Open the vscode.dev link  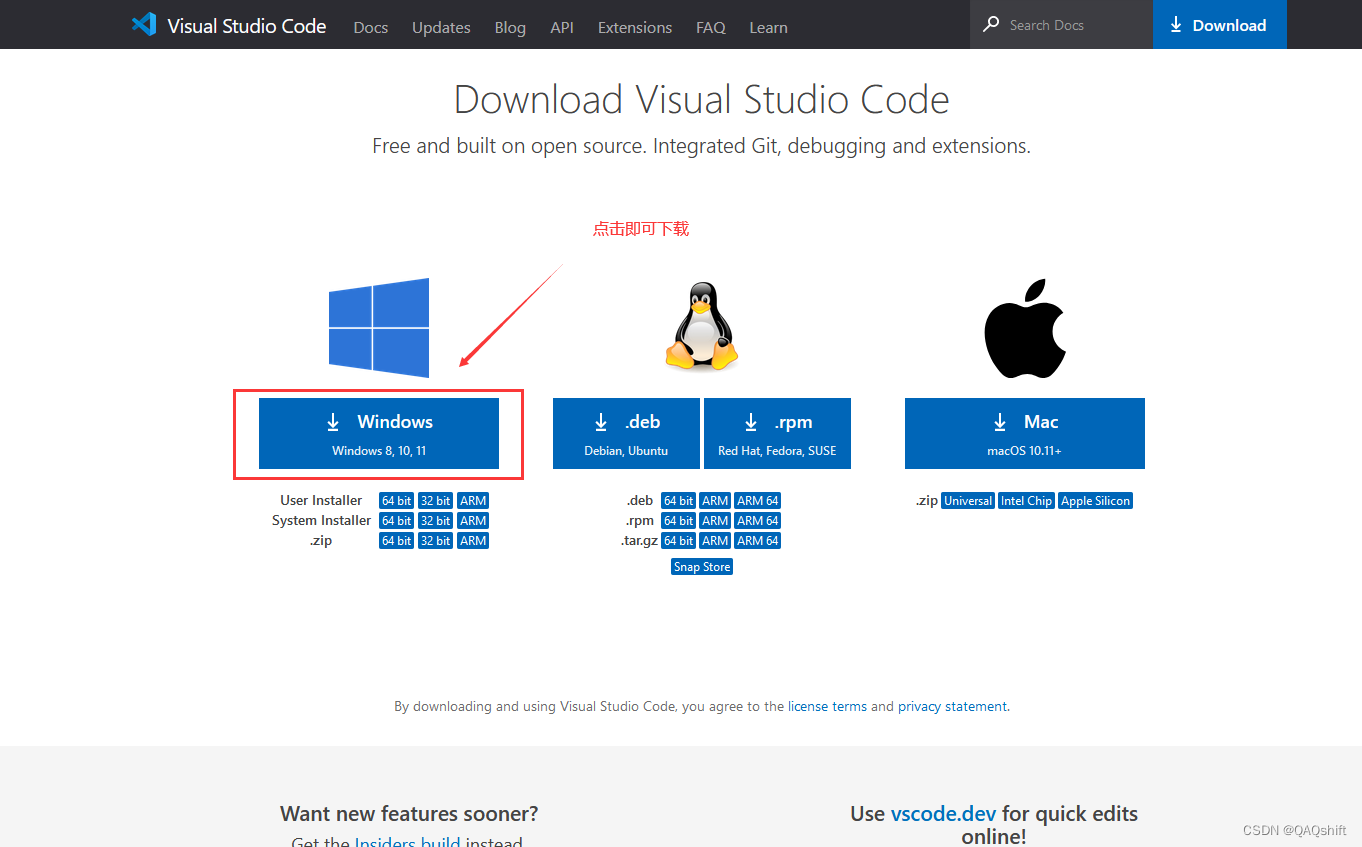click(x=944, y=814)
